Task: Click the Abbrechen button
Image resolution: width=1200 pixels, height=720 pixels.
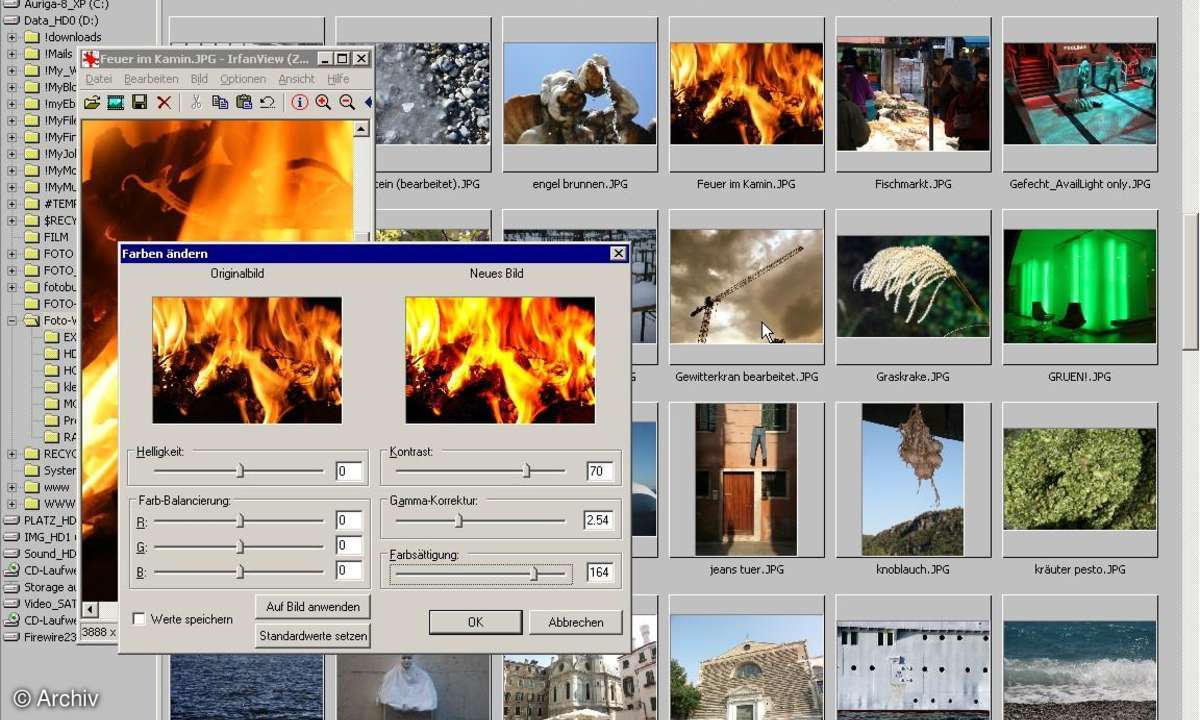Action: [576, 622]
